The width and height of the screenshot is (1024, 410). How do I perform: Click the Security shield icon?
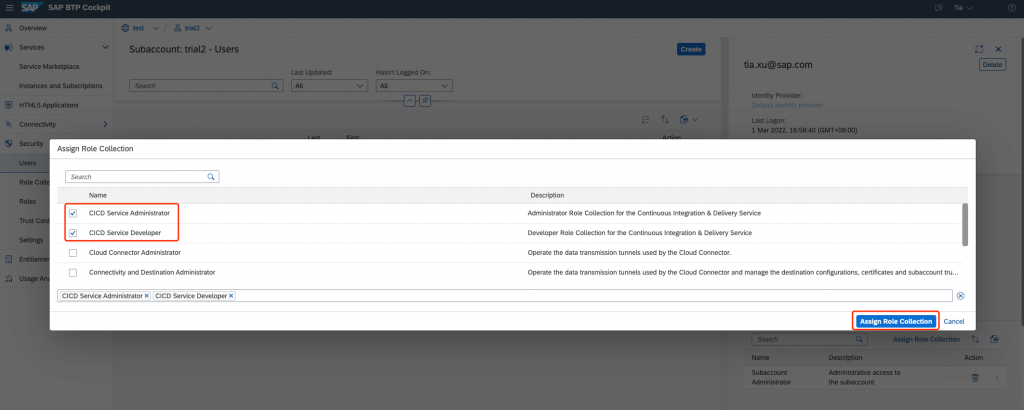(8, 144)
